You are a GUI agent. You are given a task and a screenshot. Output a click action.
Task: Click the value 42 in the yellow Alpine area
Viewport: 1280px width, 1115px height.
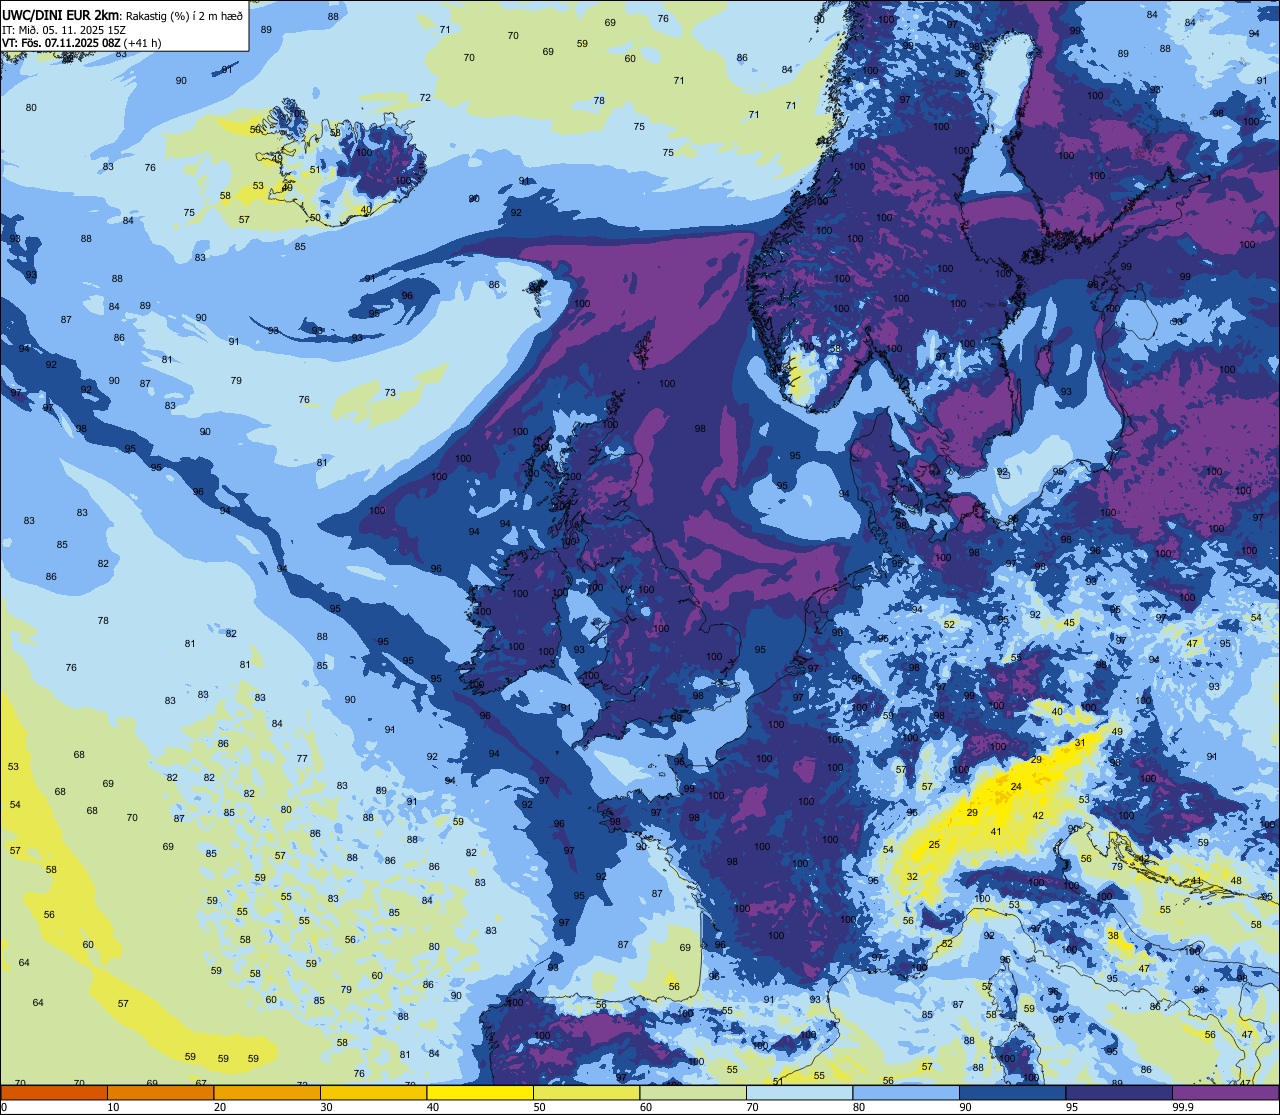point(1038,816)
